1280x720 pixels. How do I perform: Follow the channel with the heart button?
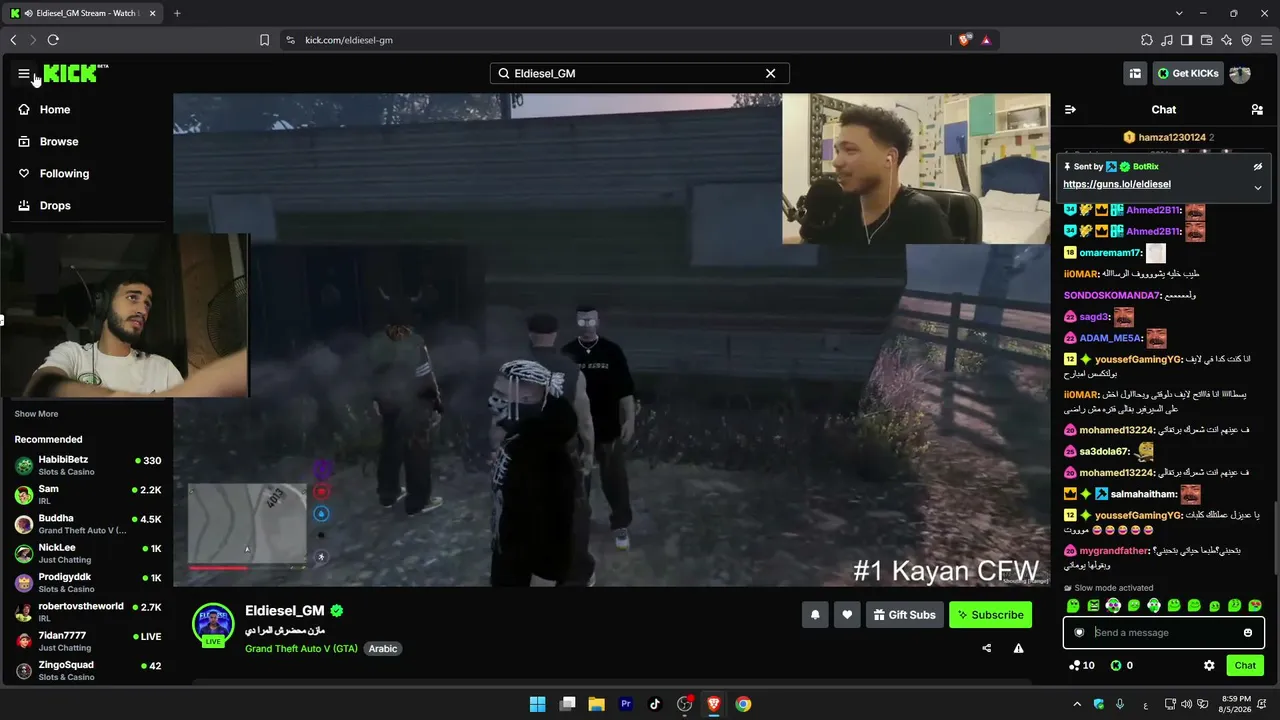tap(847, 615)
